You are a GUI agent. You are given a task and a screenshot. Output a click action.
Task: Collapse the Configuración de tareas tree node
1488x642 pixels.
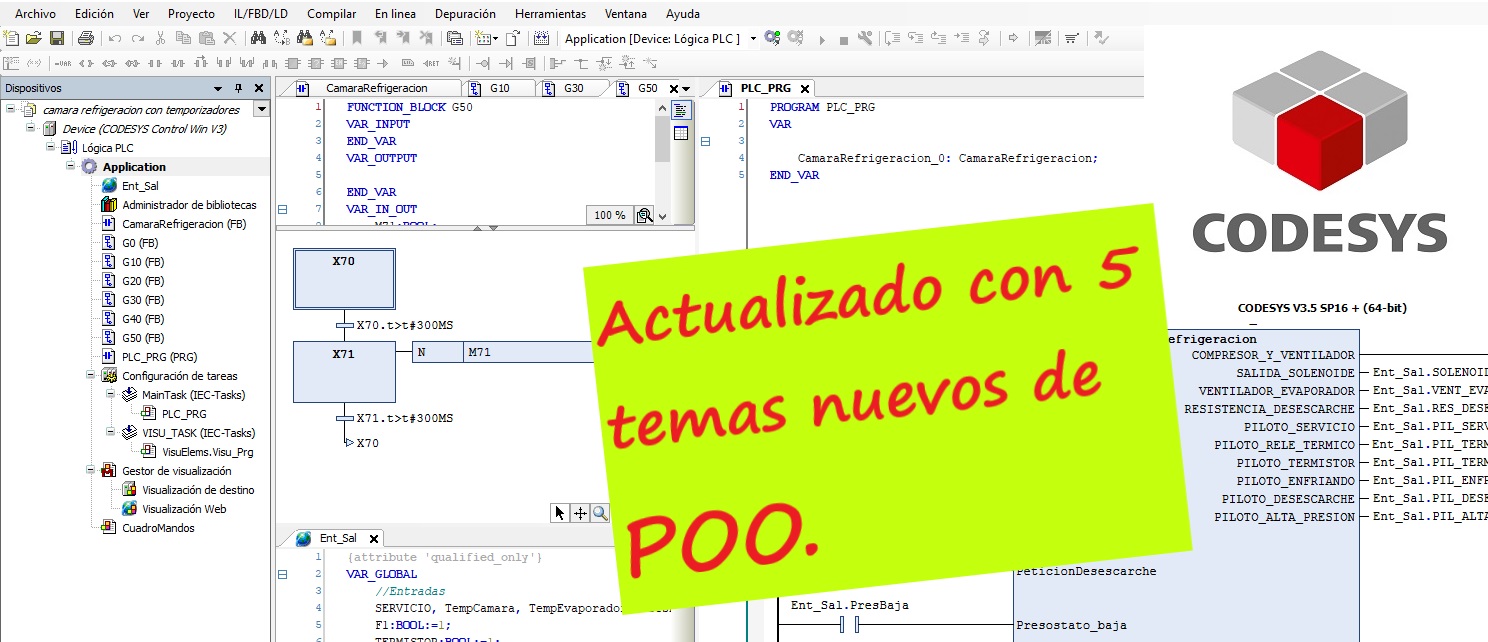coord(92,376)
